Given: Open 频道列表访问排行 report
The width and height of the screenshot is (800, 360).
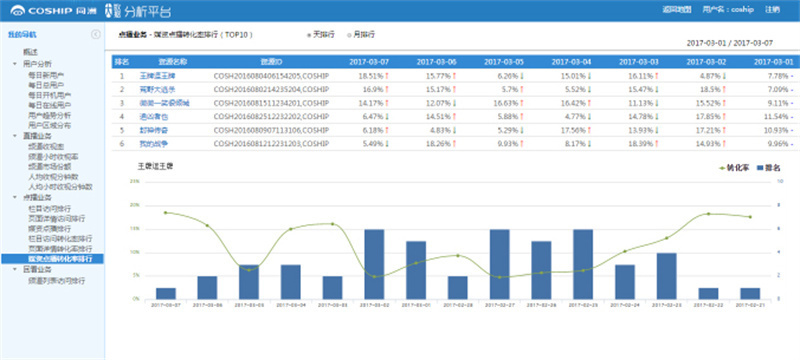Looking at the screenshot, I should point(57,281).
